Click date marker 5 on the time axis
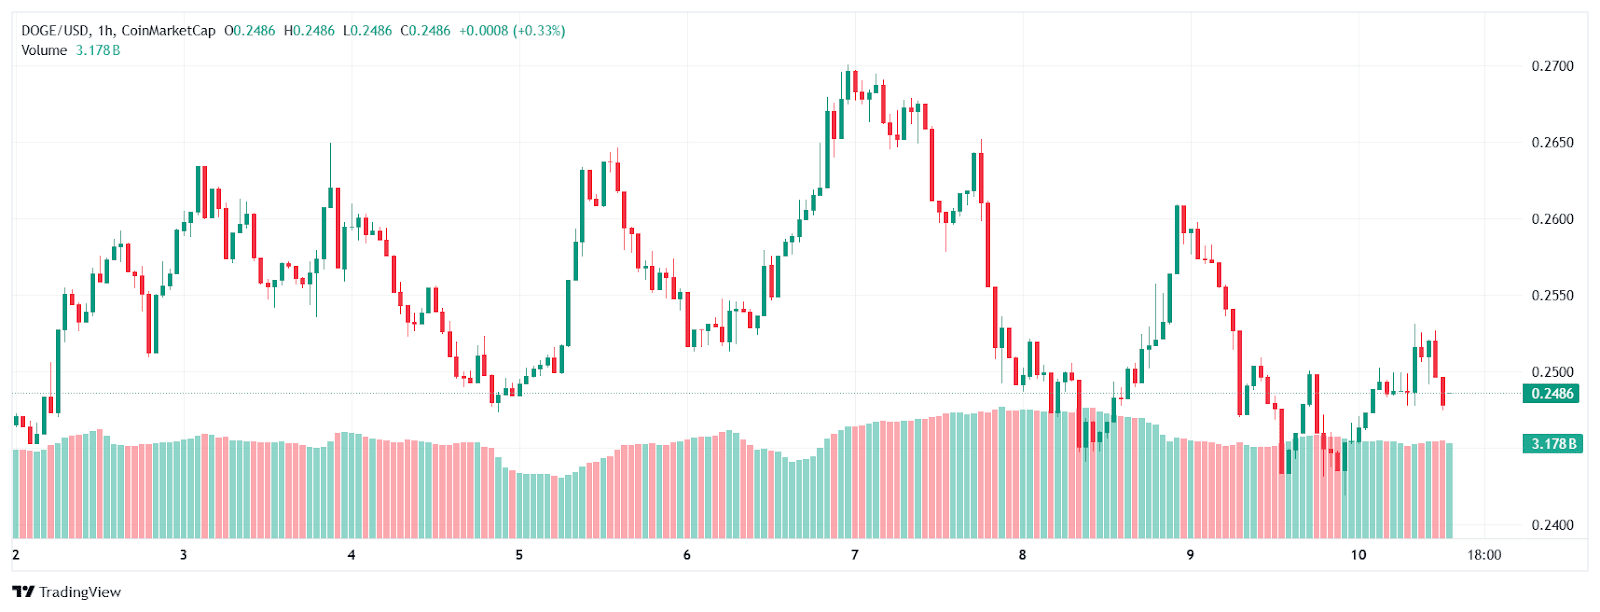Viewport: 1600px width, 612px height. pyautogui.click(x=519, y=555)
